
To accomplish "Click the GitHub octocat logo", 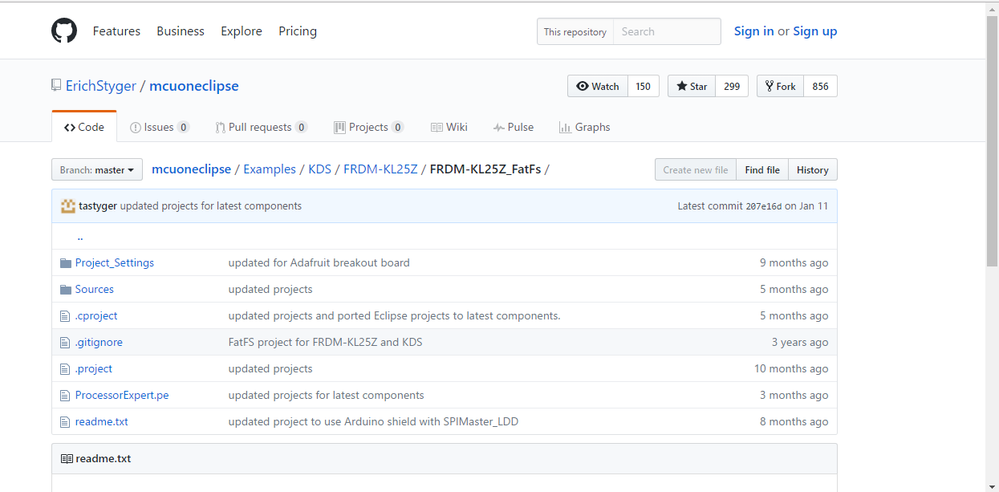I will tap(64, 31).
